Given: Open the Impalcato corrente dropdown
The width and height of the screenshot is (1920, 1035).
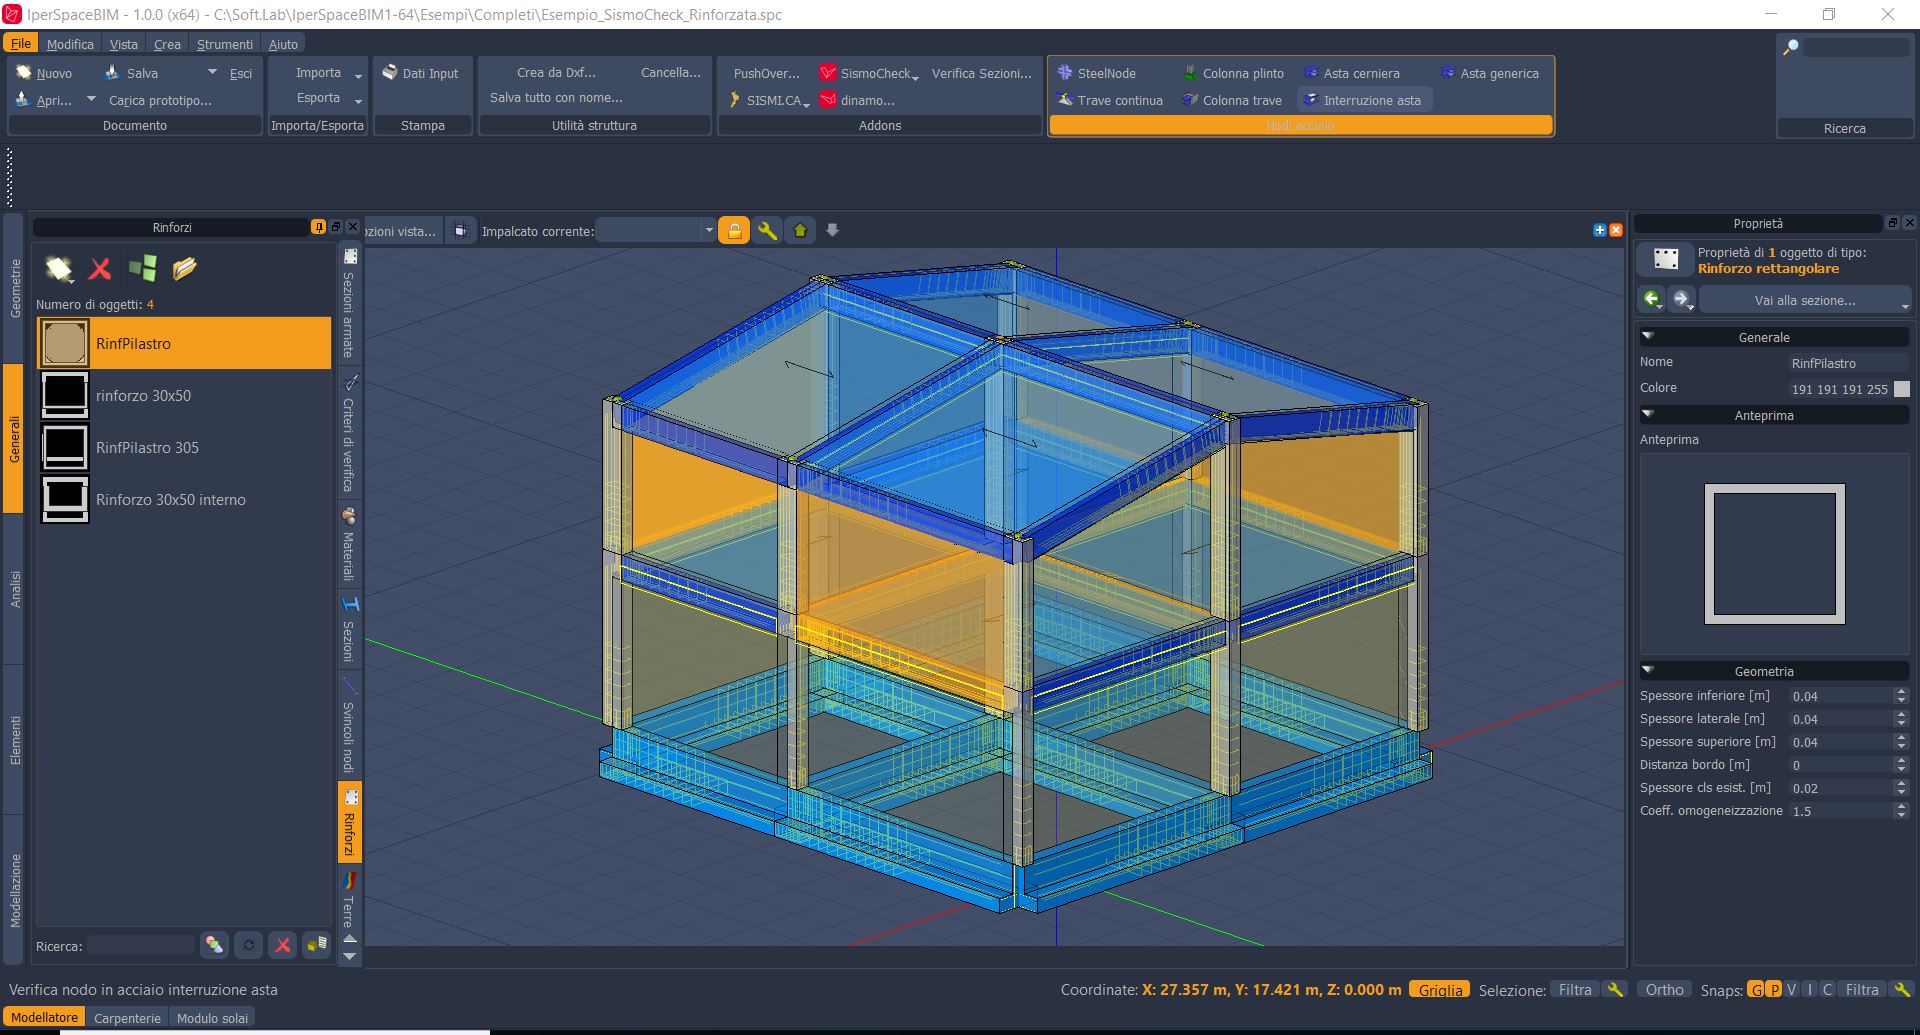Looking at the screenshot, I should [x=656, y=231].
